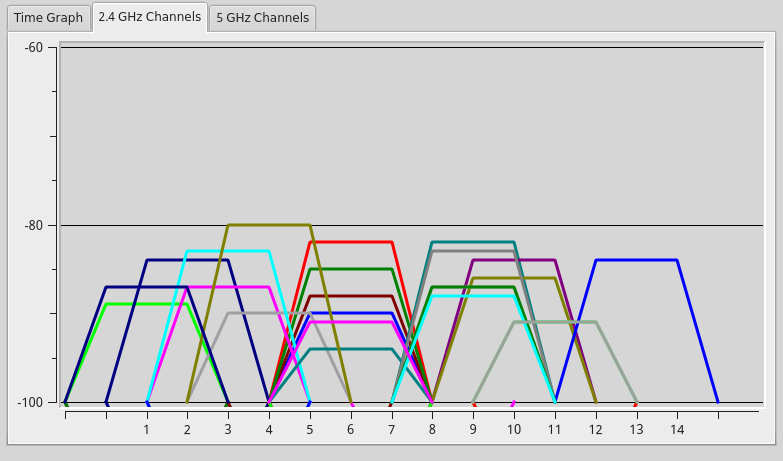Screen dimensions: 783x461
Task: Click channel 7 axis label
Action: [x=392, y=430]
